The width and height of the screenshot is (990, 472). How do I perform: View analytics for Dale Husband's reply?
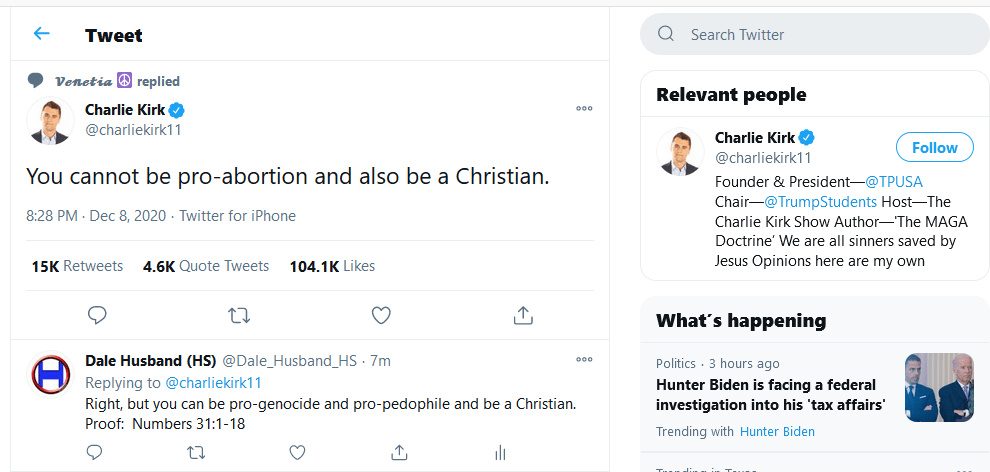(x=500, y=452)
